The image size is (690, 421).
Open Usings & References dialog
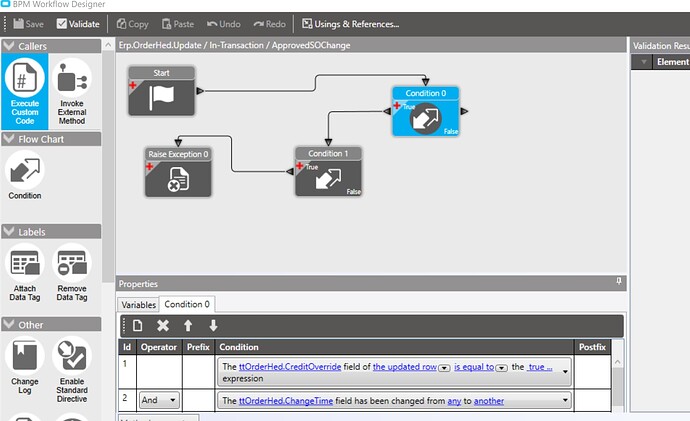point(350,24)
